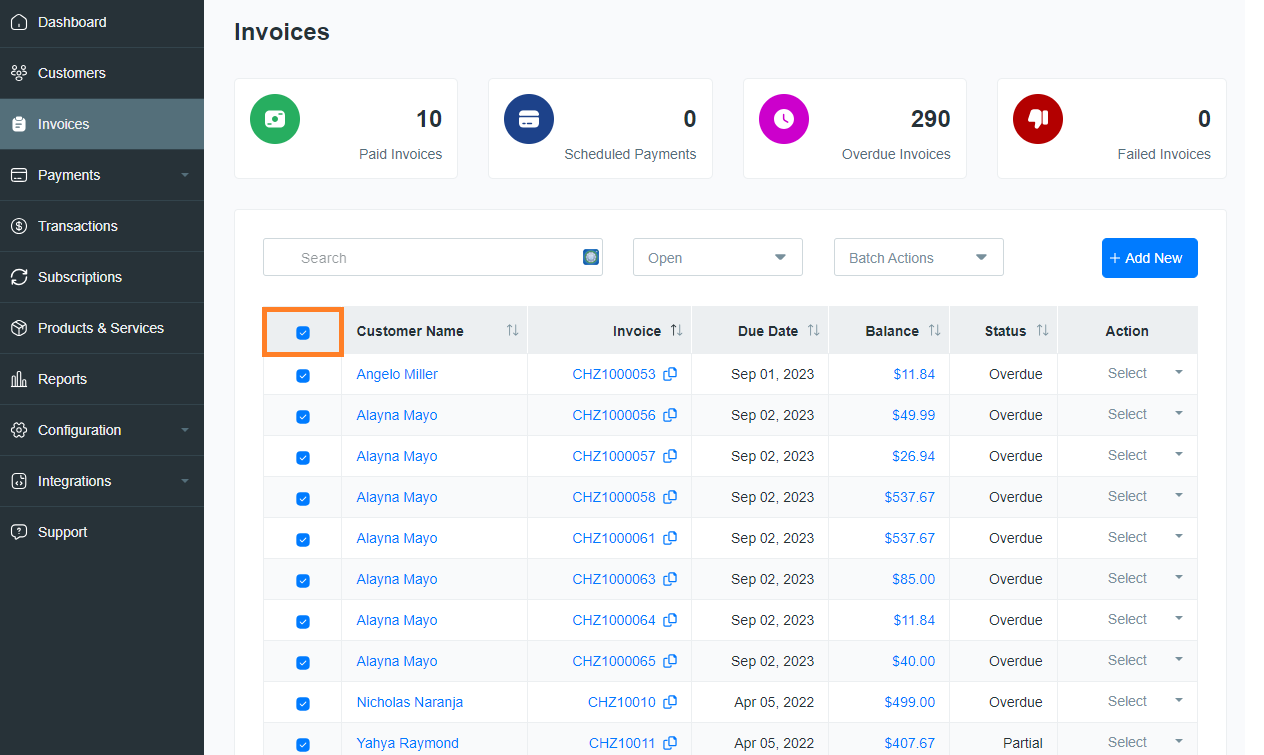The height and width of the screenshot is (755, 1264).
Task: Uncheck the Nicholas Naranja row checkbox
Action: [x=303, y=704]
